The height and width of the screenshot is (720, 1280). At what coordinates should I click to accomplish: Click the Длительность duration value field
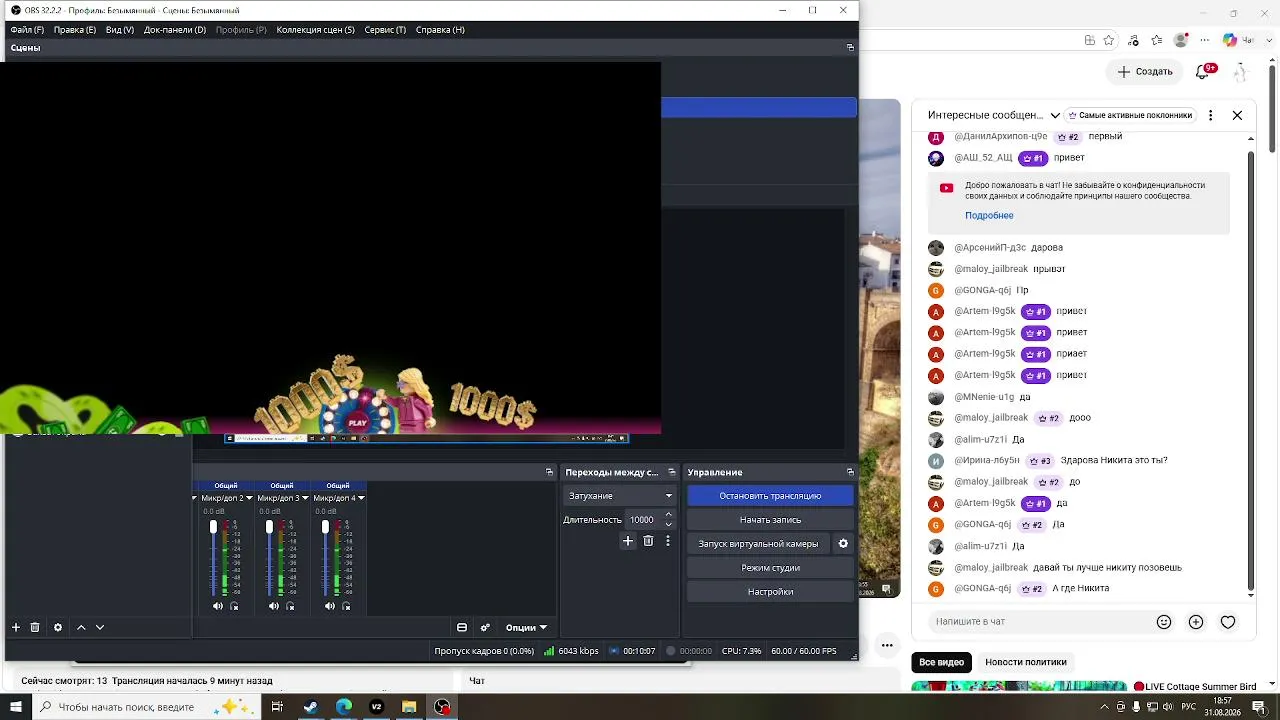[643, 520]
